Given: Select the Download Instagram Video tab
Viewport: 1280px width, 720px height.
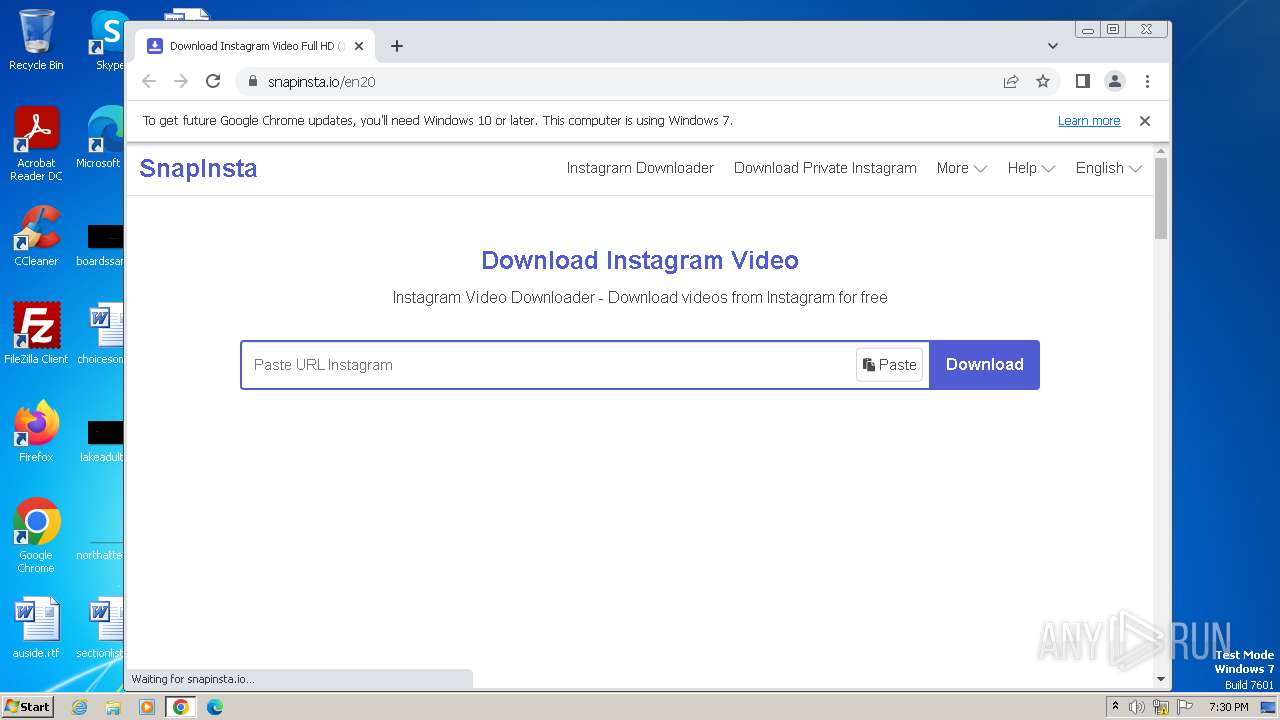Looking at the screenshot, I should tap(255, 46).
